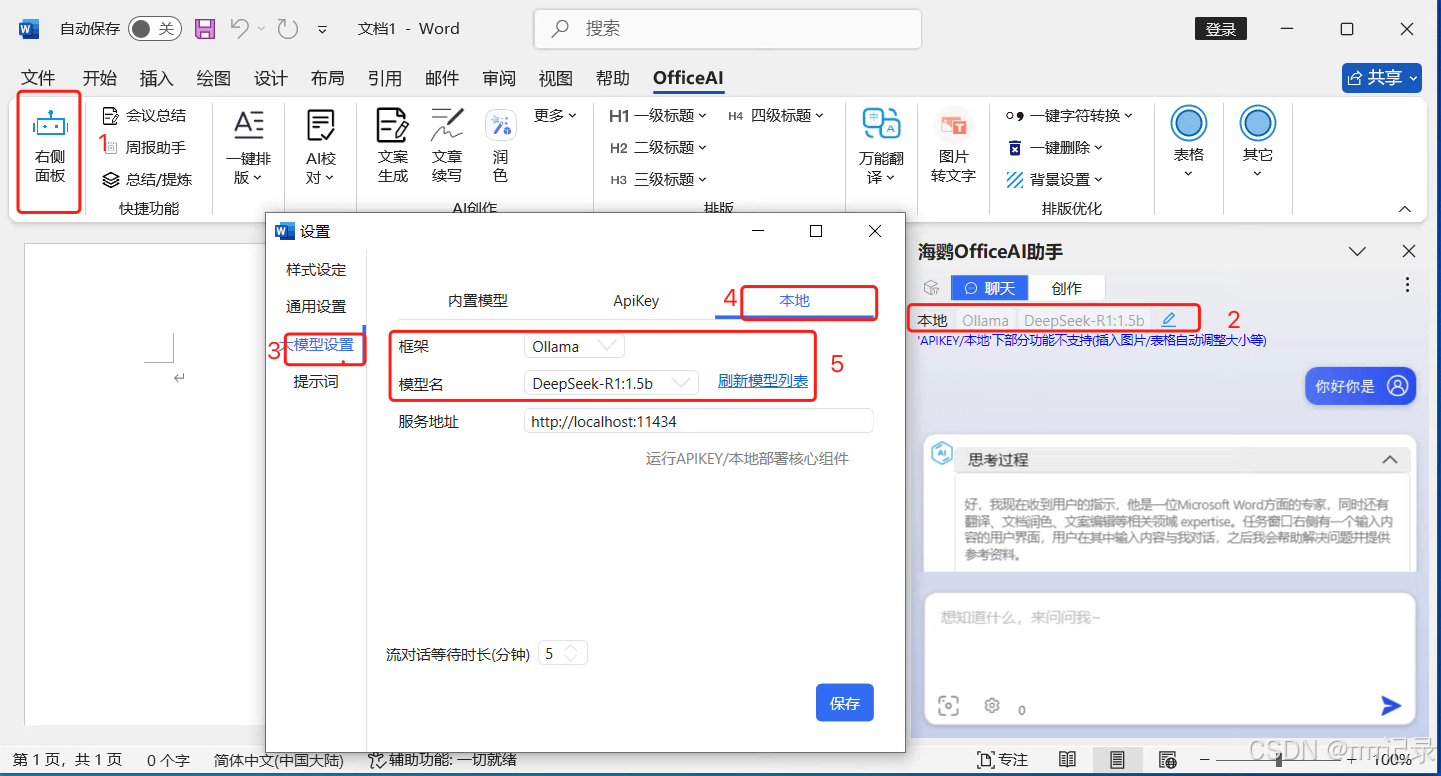Screen dimensions: 1441x776
Task: Click 总结/提炼 layers icon
Action: click(111, 180)
